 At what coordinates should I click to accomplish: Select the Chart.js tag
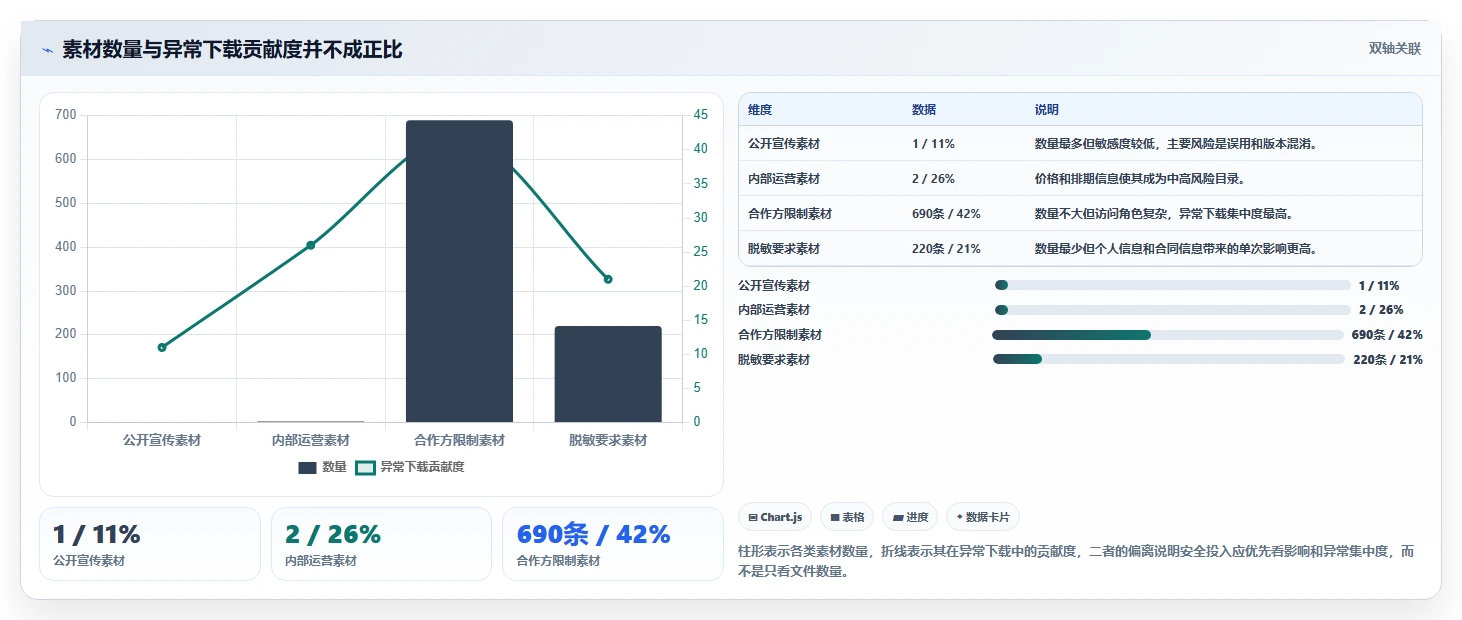tap(775, 517)
